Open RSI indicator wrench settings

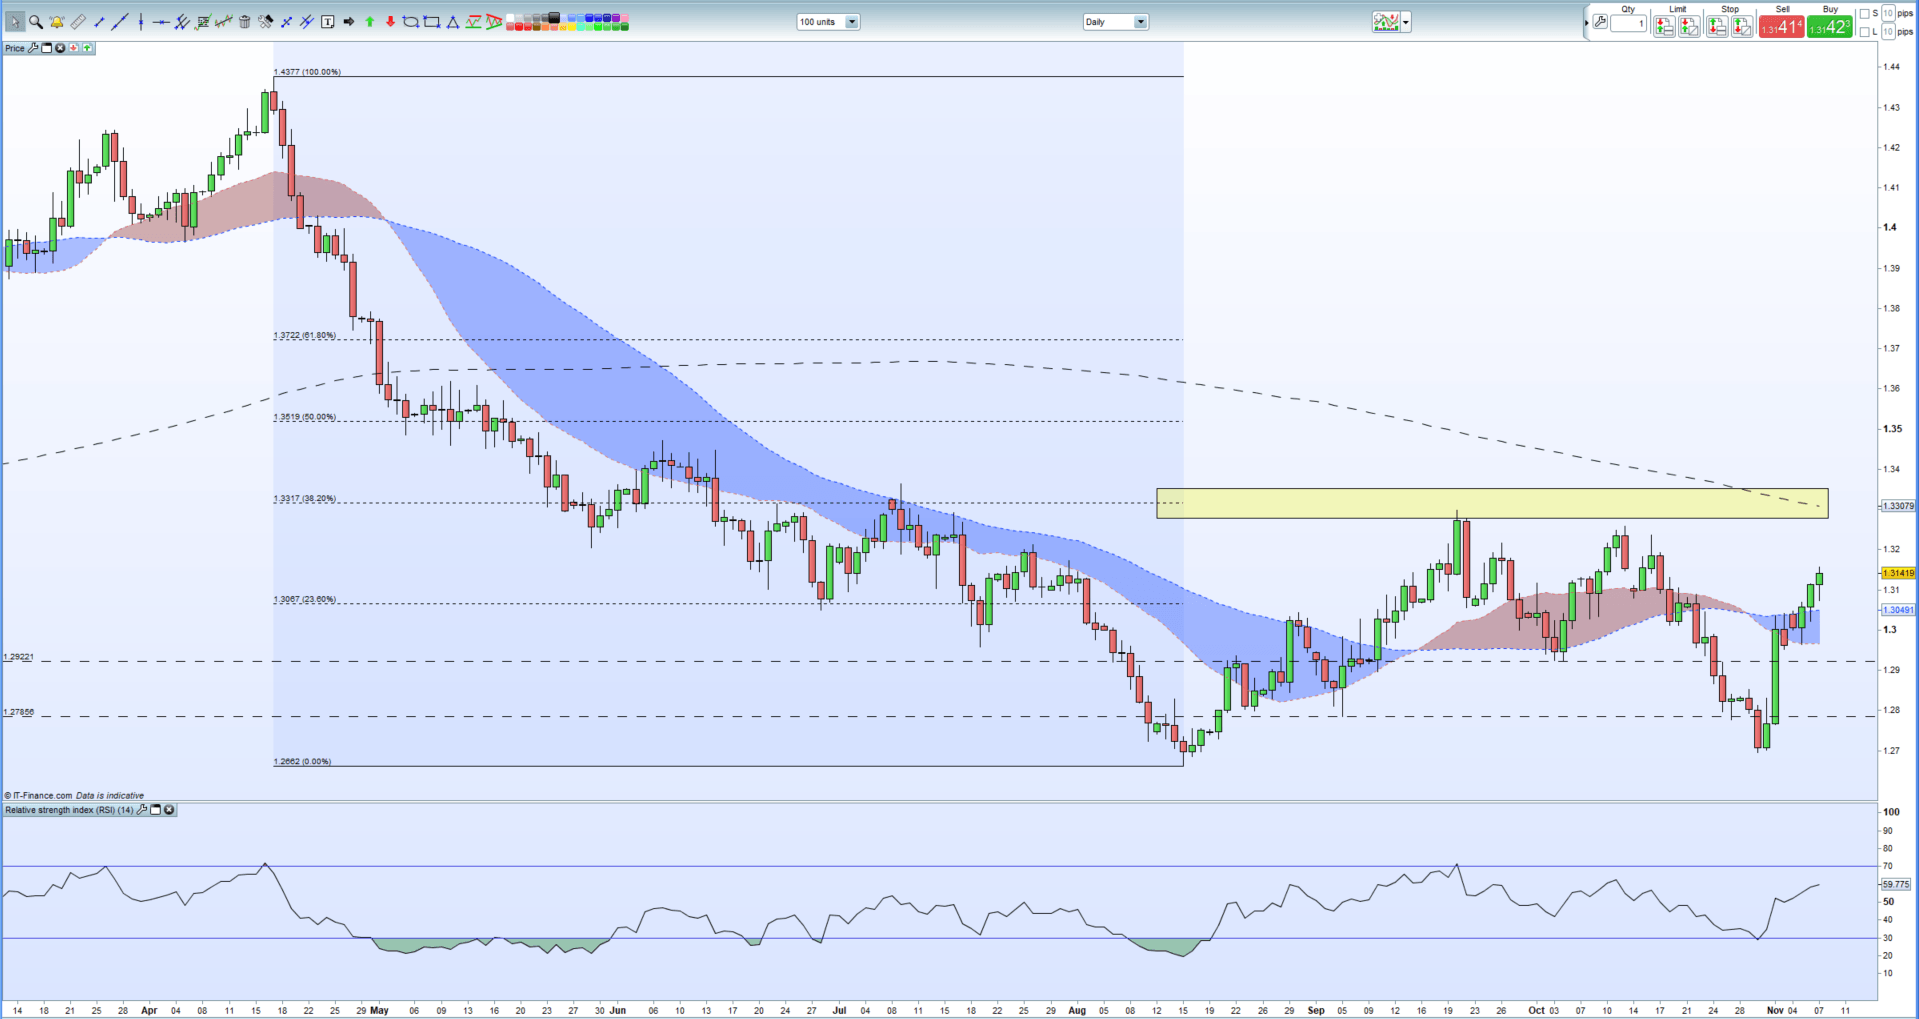(x=142, y=810)
